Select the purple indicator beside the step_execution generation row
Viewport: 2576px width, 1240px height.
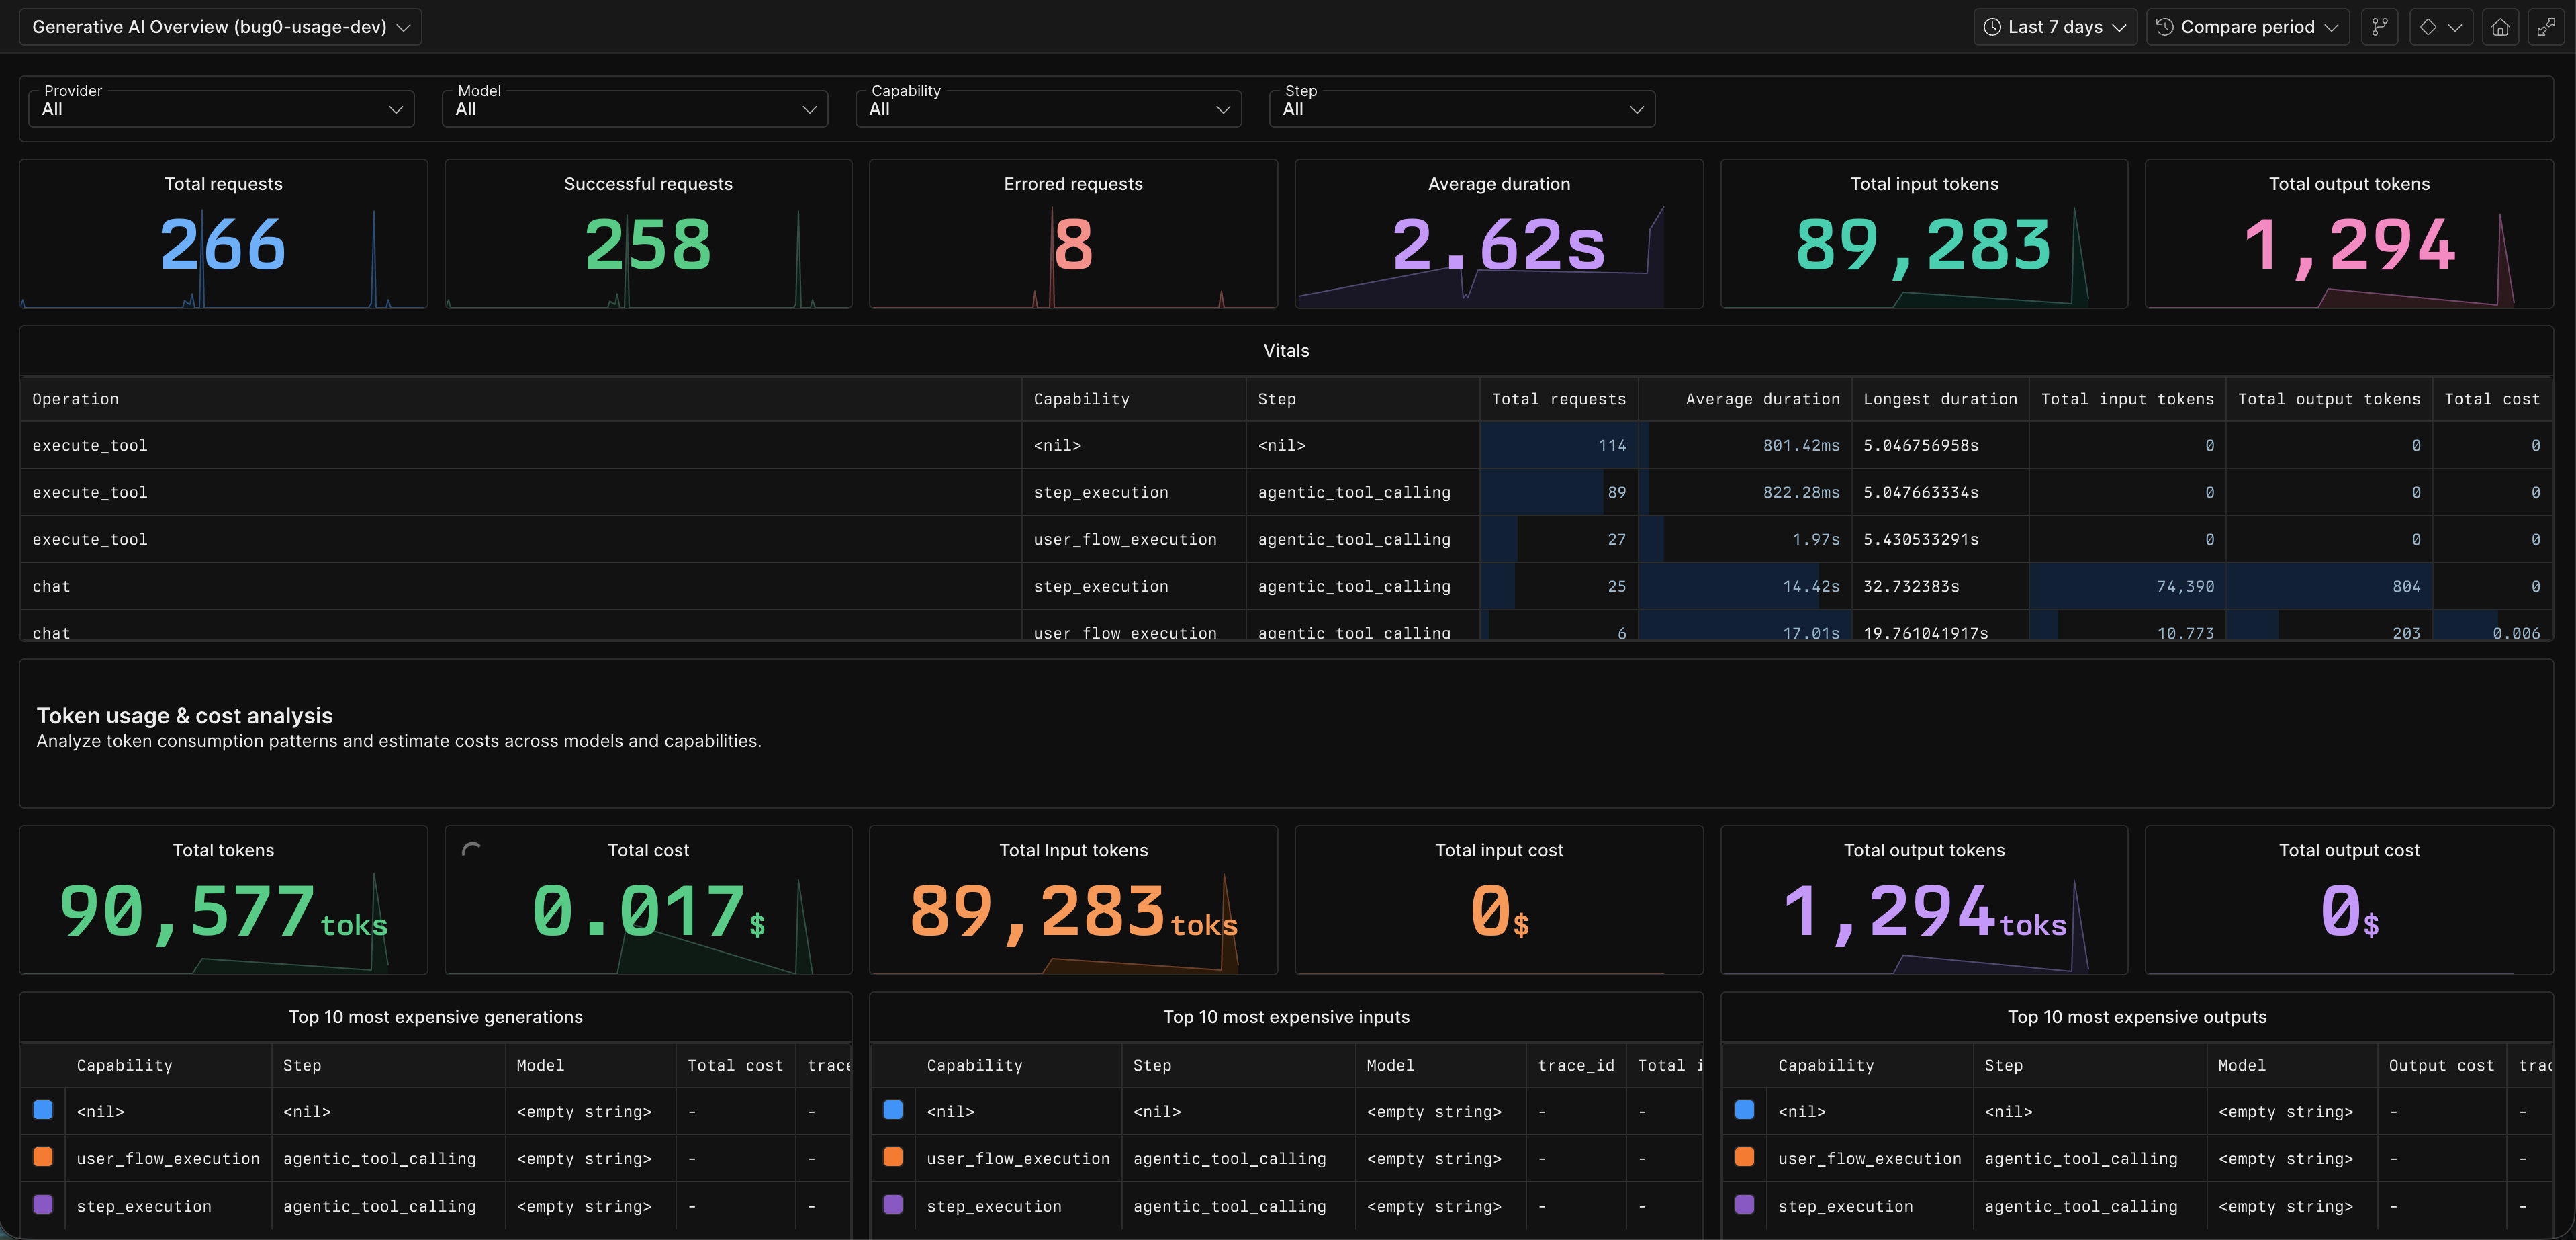(x=43, y=1206)
